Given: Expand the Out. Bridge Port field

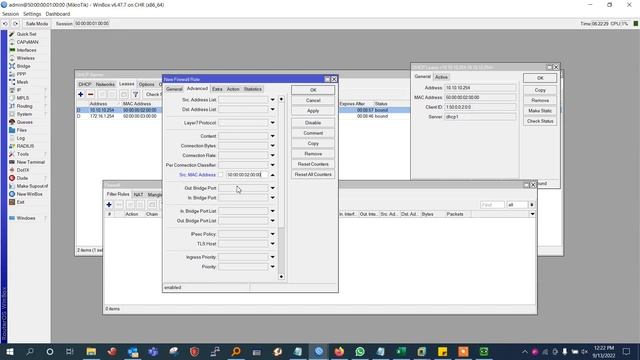Looking at the screenshot, I should [272, 188].
